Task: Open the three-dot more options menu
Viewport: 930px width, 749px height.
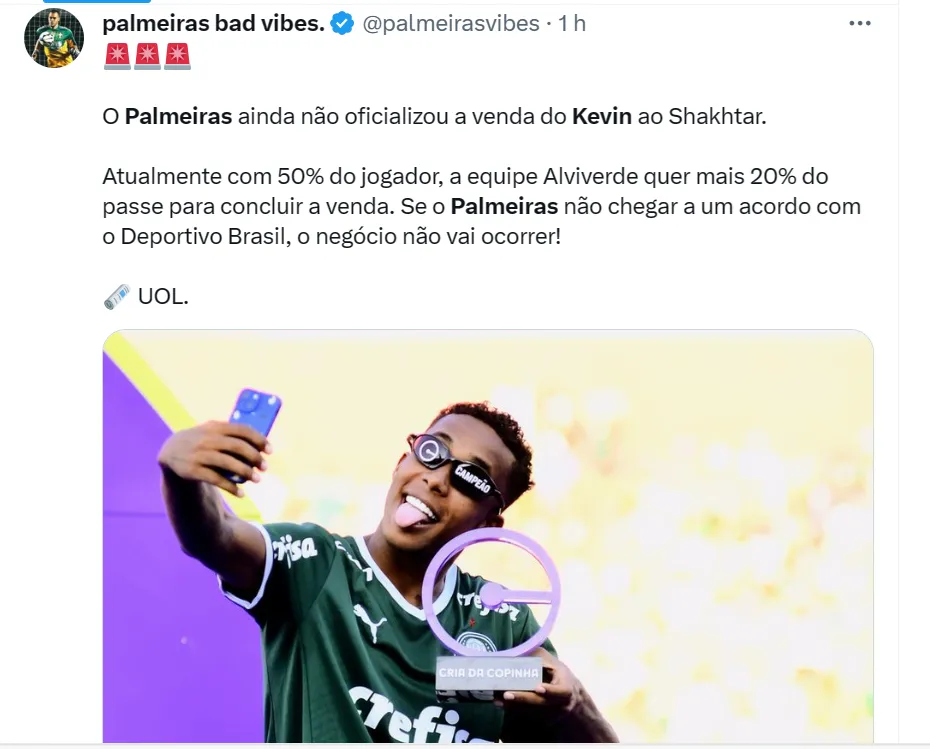Action: pos(859,23)
